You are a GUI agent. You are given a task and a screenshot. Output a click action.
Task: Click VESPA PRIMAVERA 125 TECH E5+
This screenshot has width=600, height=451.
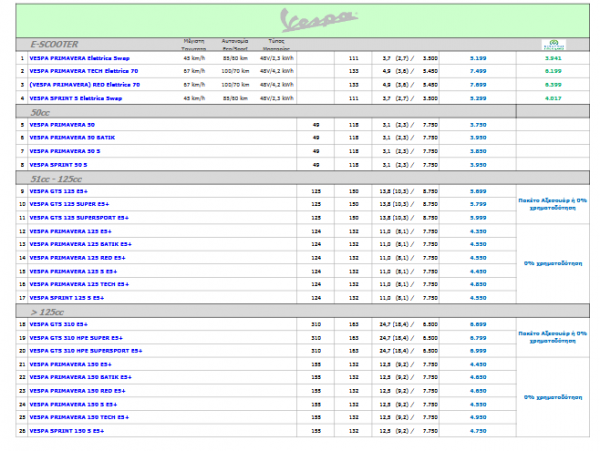pyautogui.click(x=79, y=285)
